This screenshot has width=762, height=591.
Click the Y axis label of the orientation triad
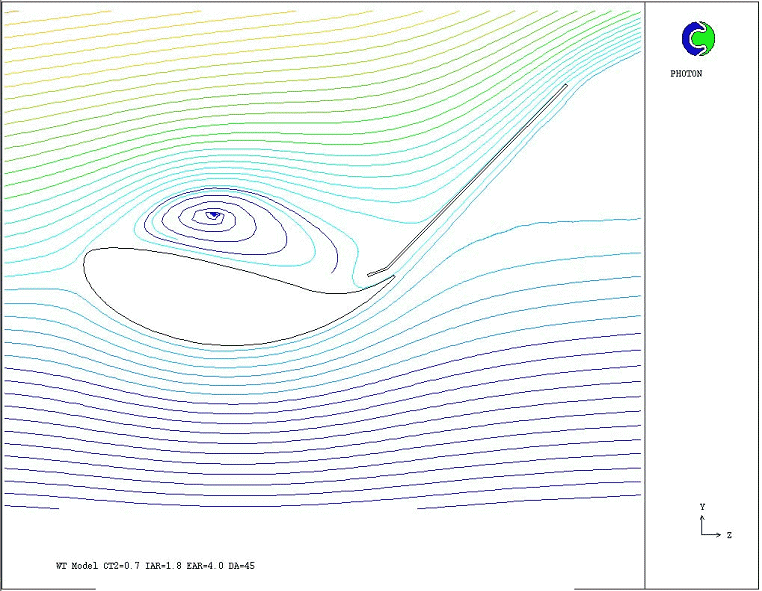pos(702,507)
